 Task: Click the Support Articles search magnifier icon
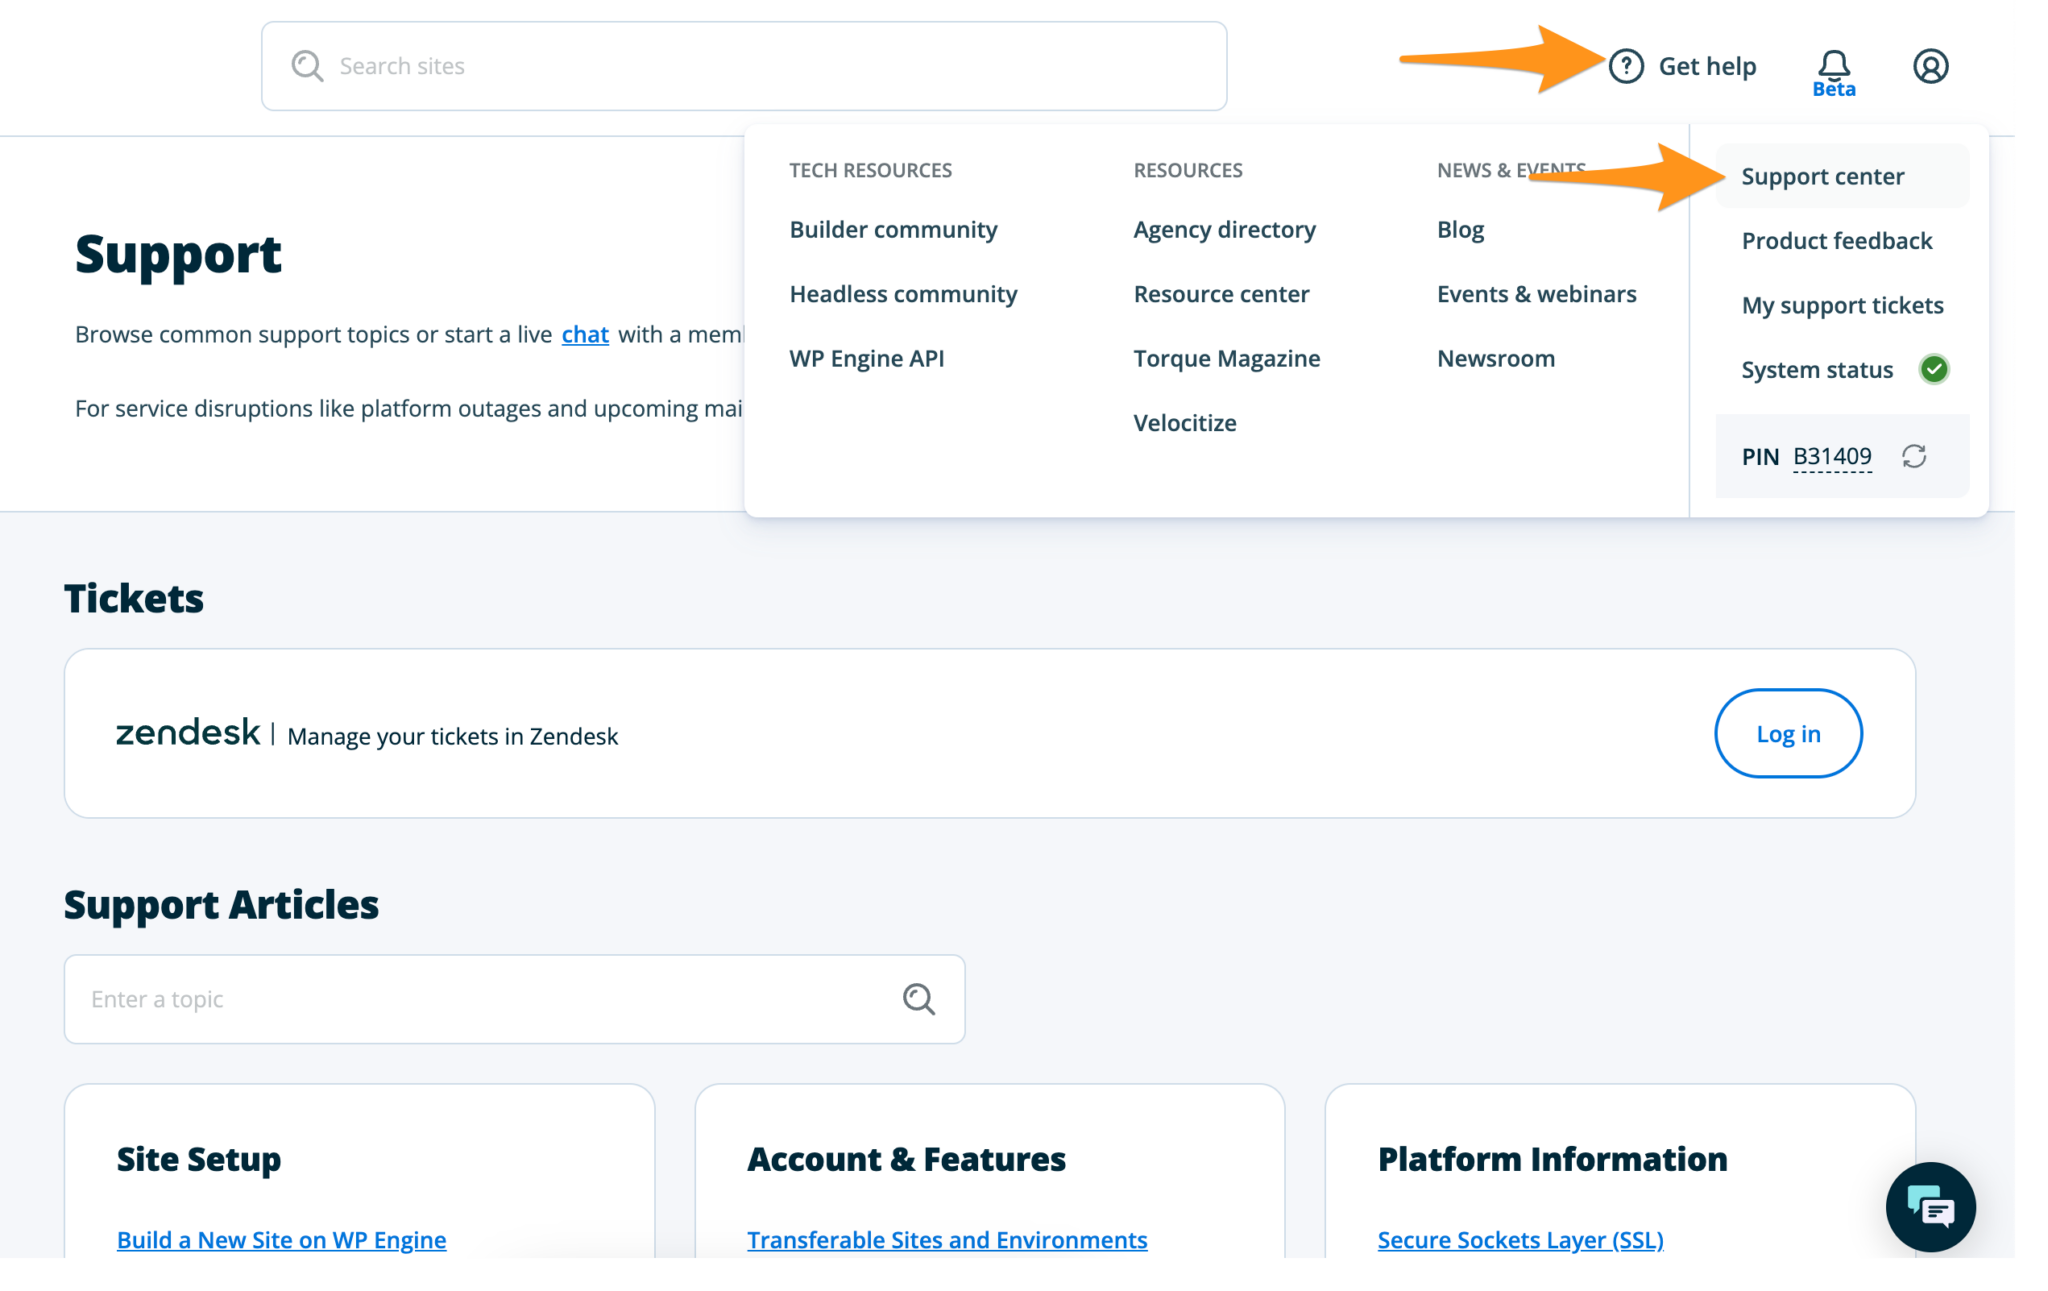pyautogui.click(x=918, y=998)
